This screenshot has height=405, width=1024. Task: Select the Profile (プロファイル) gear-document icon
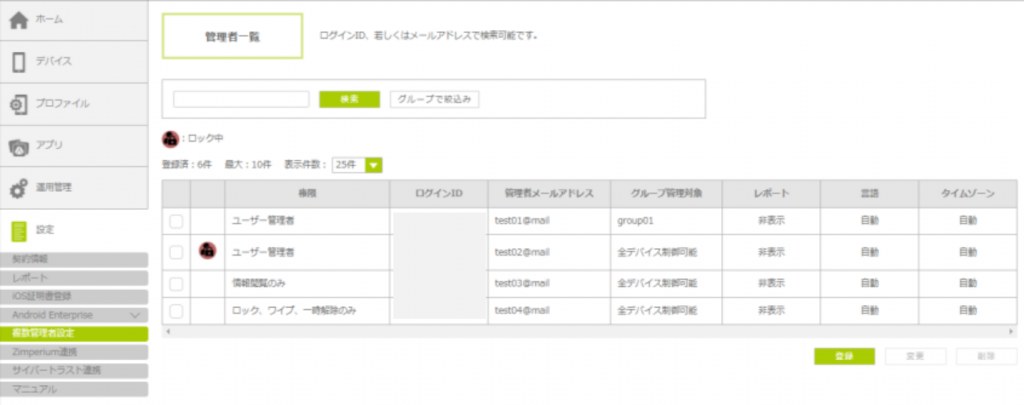[19, 104]
